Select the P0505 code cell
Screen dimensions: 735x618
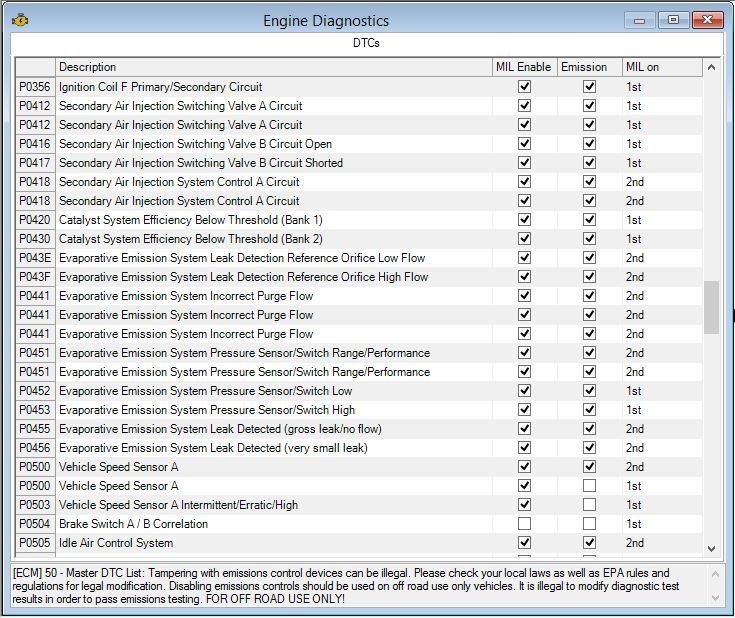[x=35, y=543]
